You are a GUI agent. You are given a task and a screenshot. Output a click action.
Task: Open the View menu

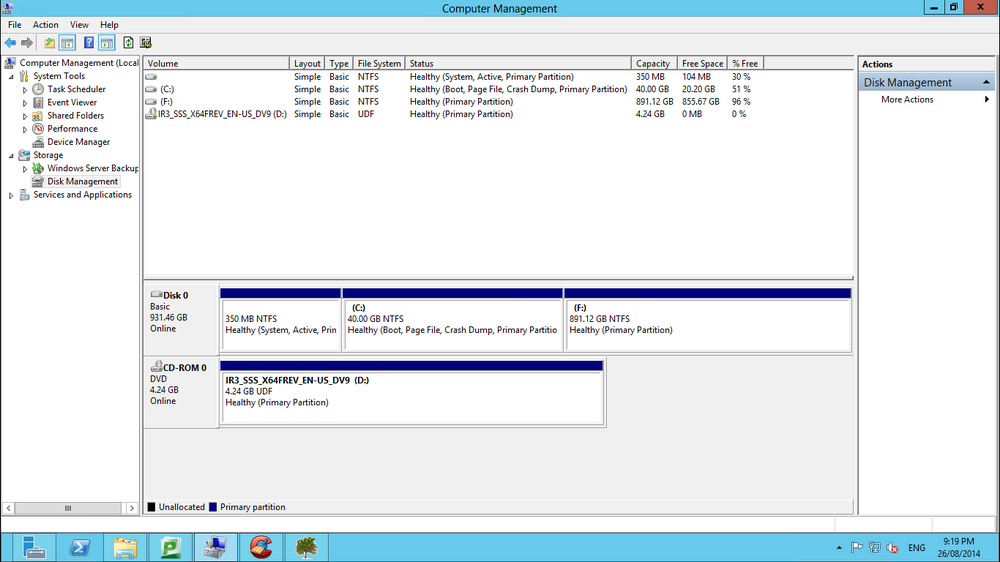point(79,24)
